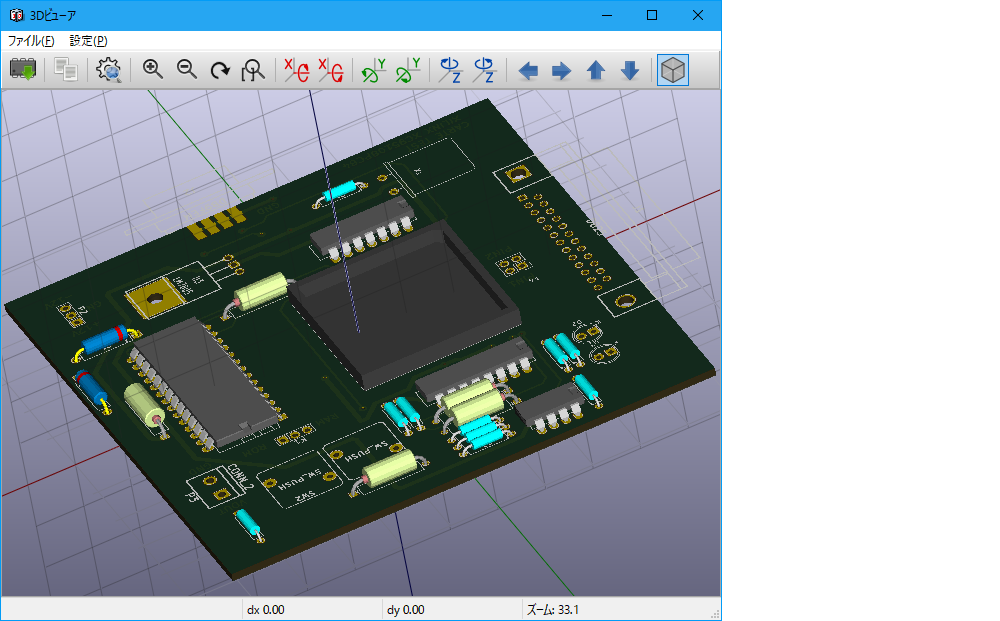The image size is (1000, 621).
Task: Zoom in the 3D view
Action: (152, 69)
